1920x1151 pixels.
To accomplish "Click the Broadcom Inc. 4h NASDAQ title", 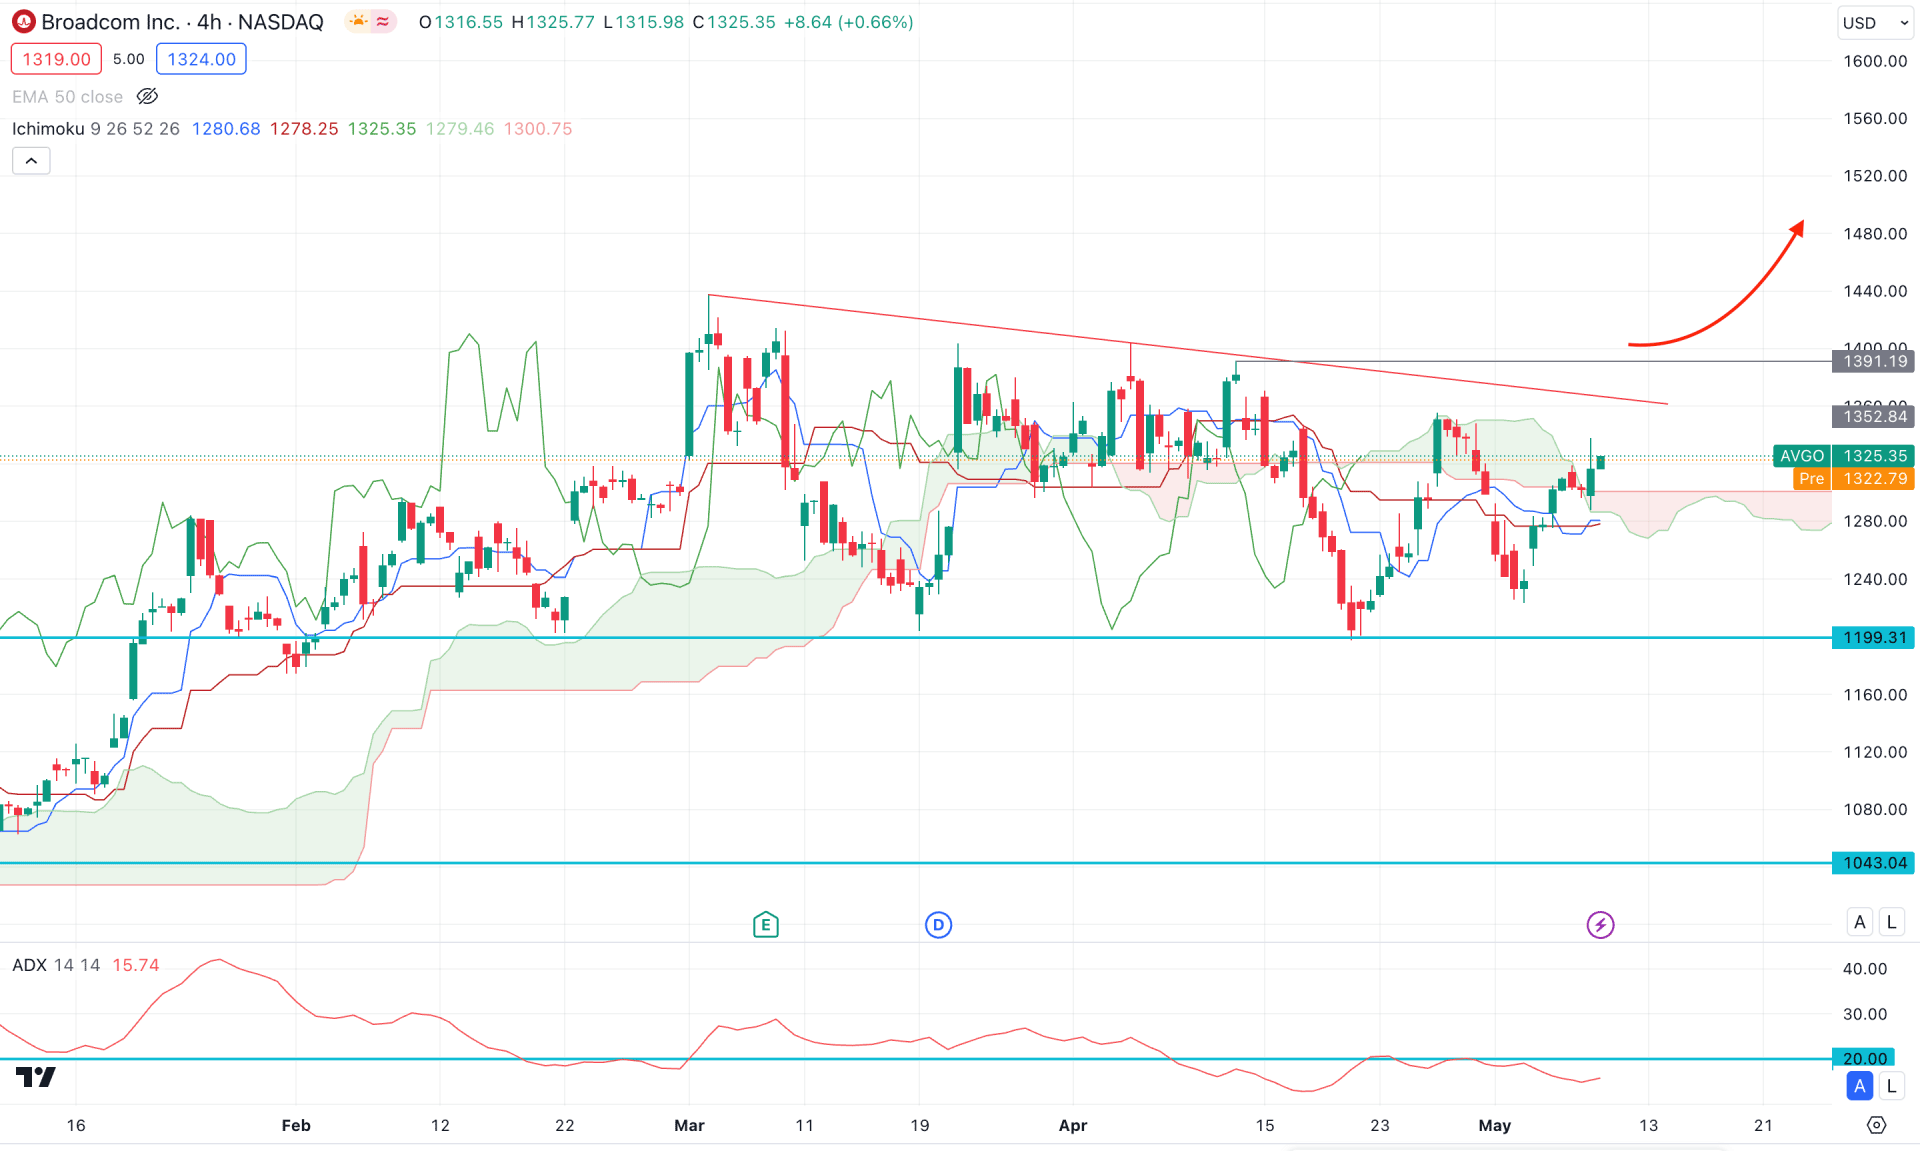I will point(182,22).
